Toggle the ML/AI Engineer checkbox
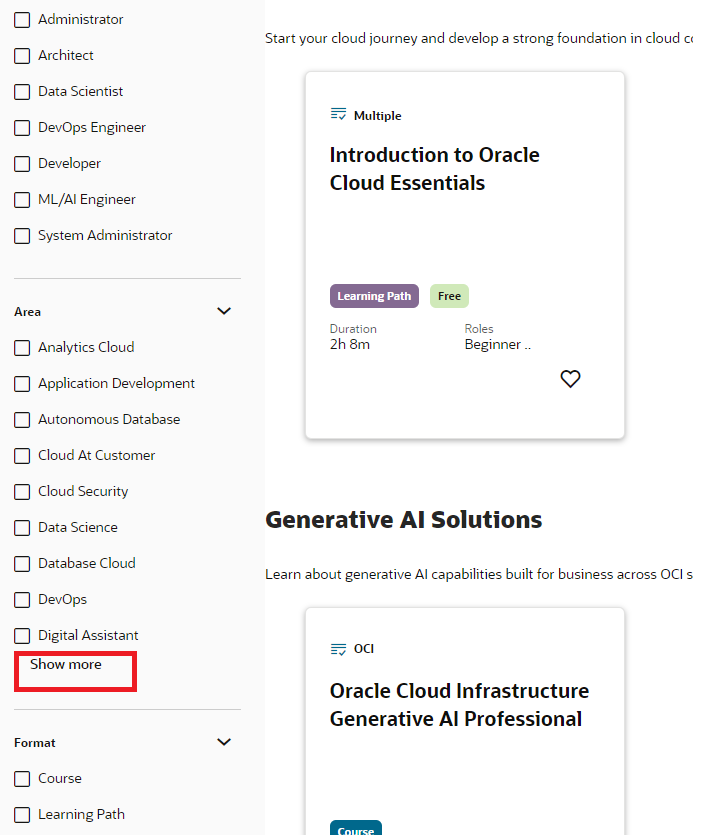Viewport: 706px width, 835px height. tap(22, 200)
